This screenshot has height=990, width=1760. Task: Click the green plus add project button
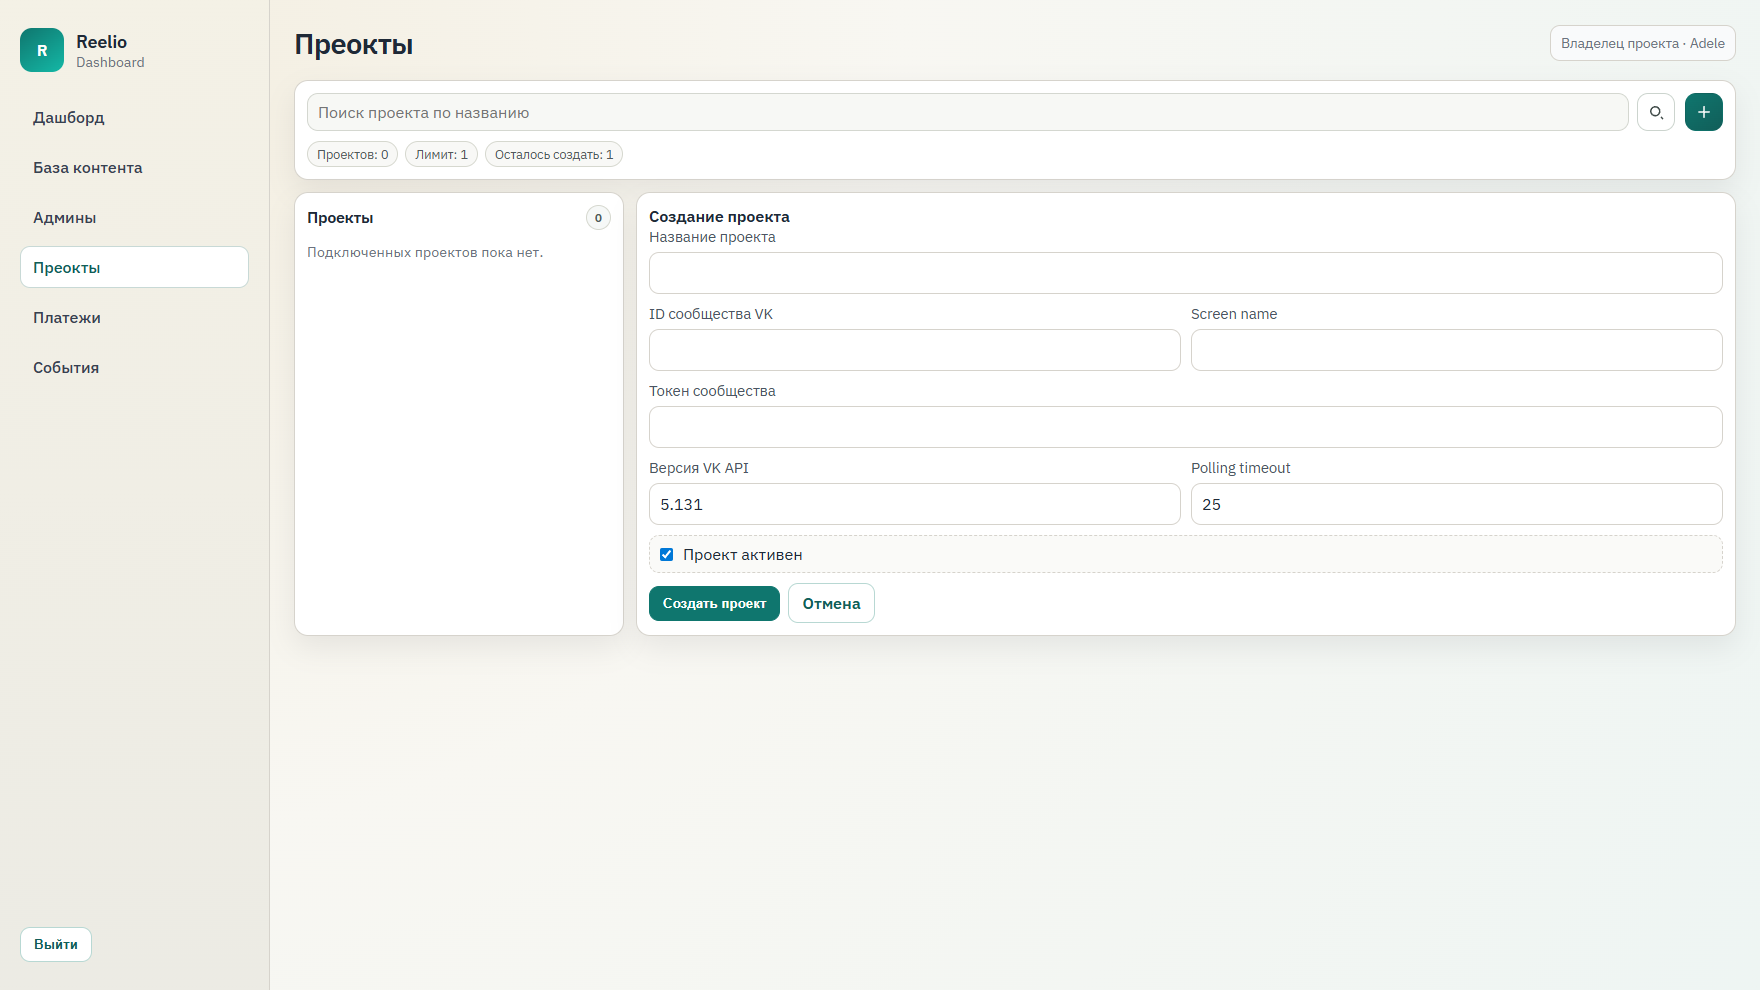(1703, 112)
